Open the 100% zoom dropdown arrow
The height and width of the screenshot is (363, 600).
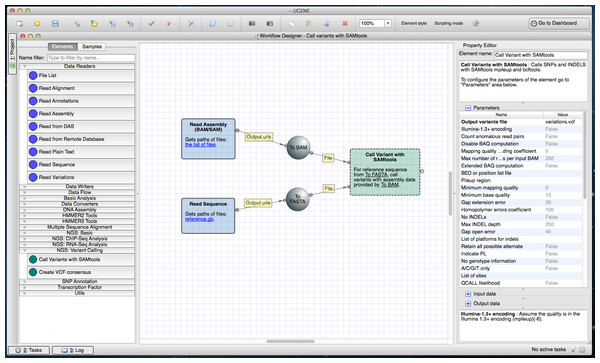388,23
